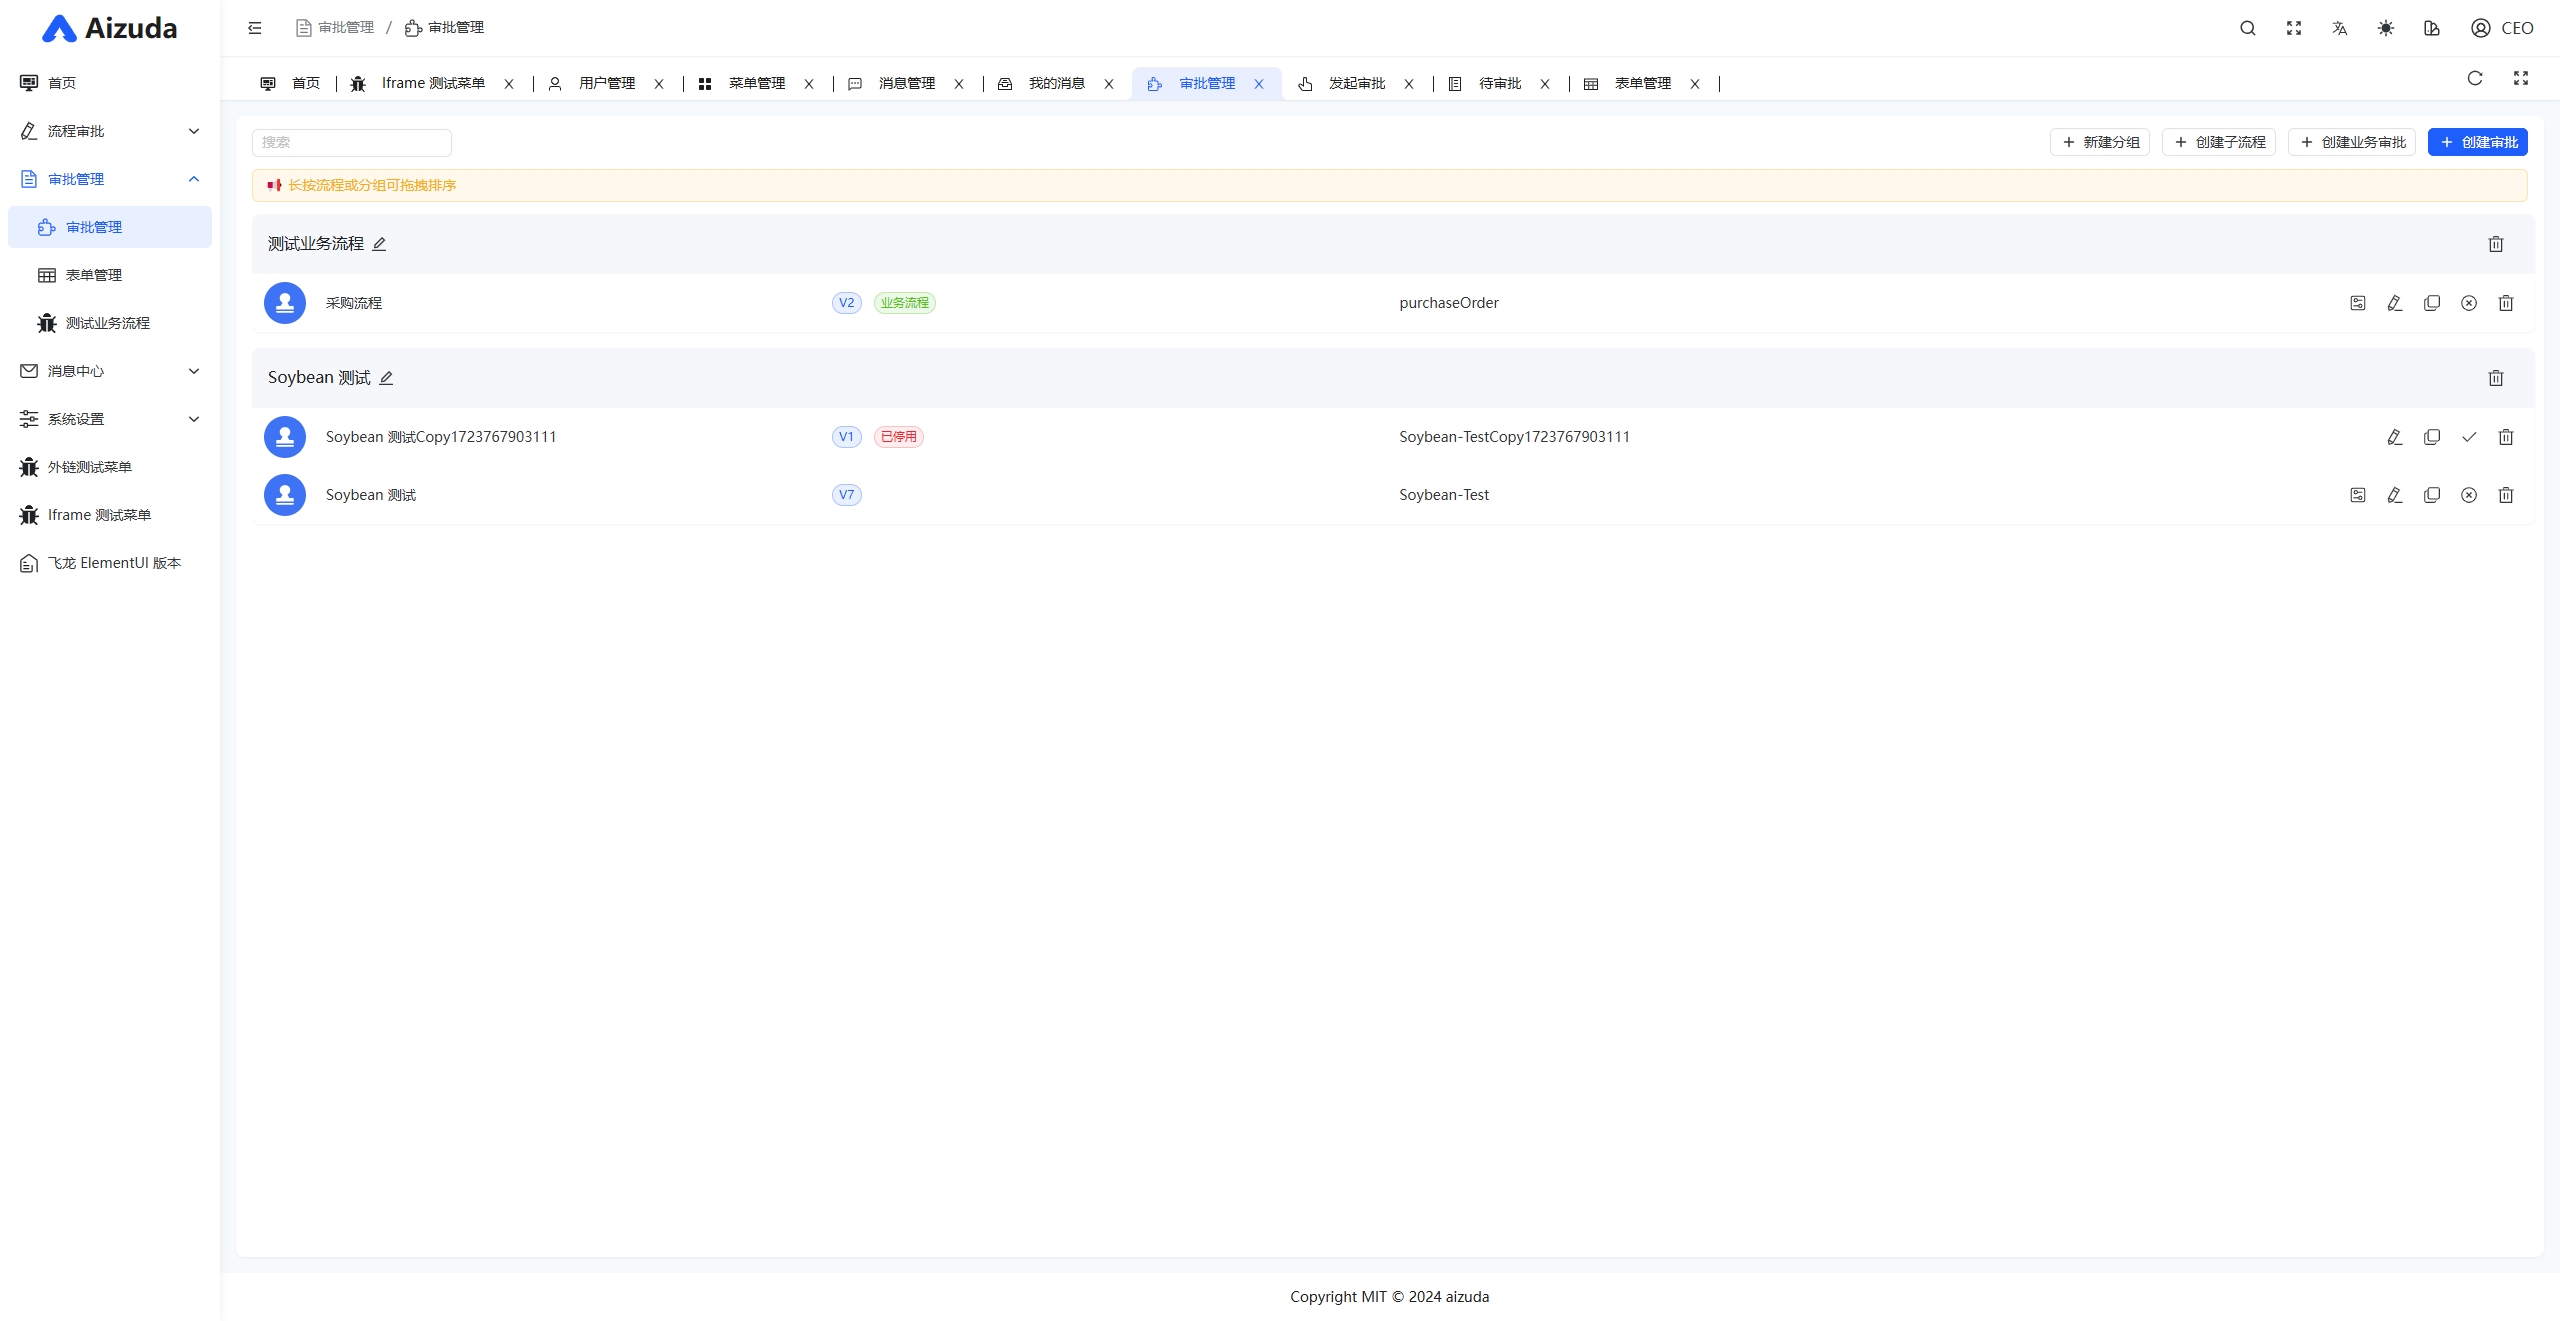Screen dimensions: 2560x1321
Task: Switch to the 发起审批 tab
Action: pos(1356,84)
